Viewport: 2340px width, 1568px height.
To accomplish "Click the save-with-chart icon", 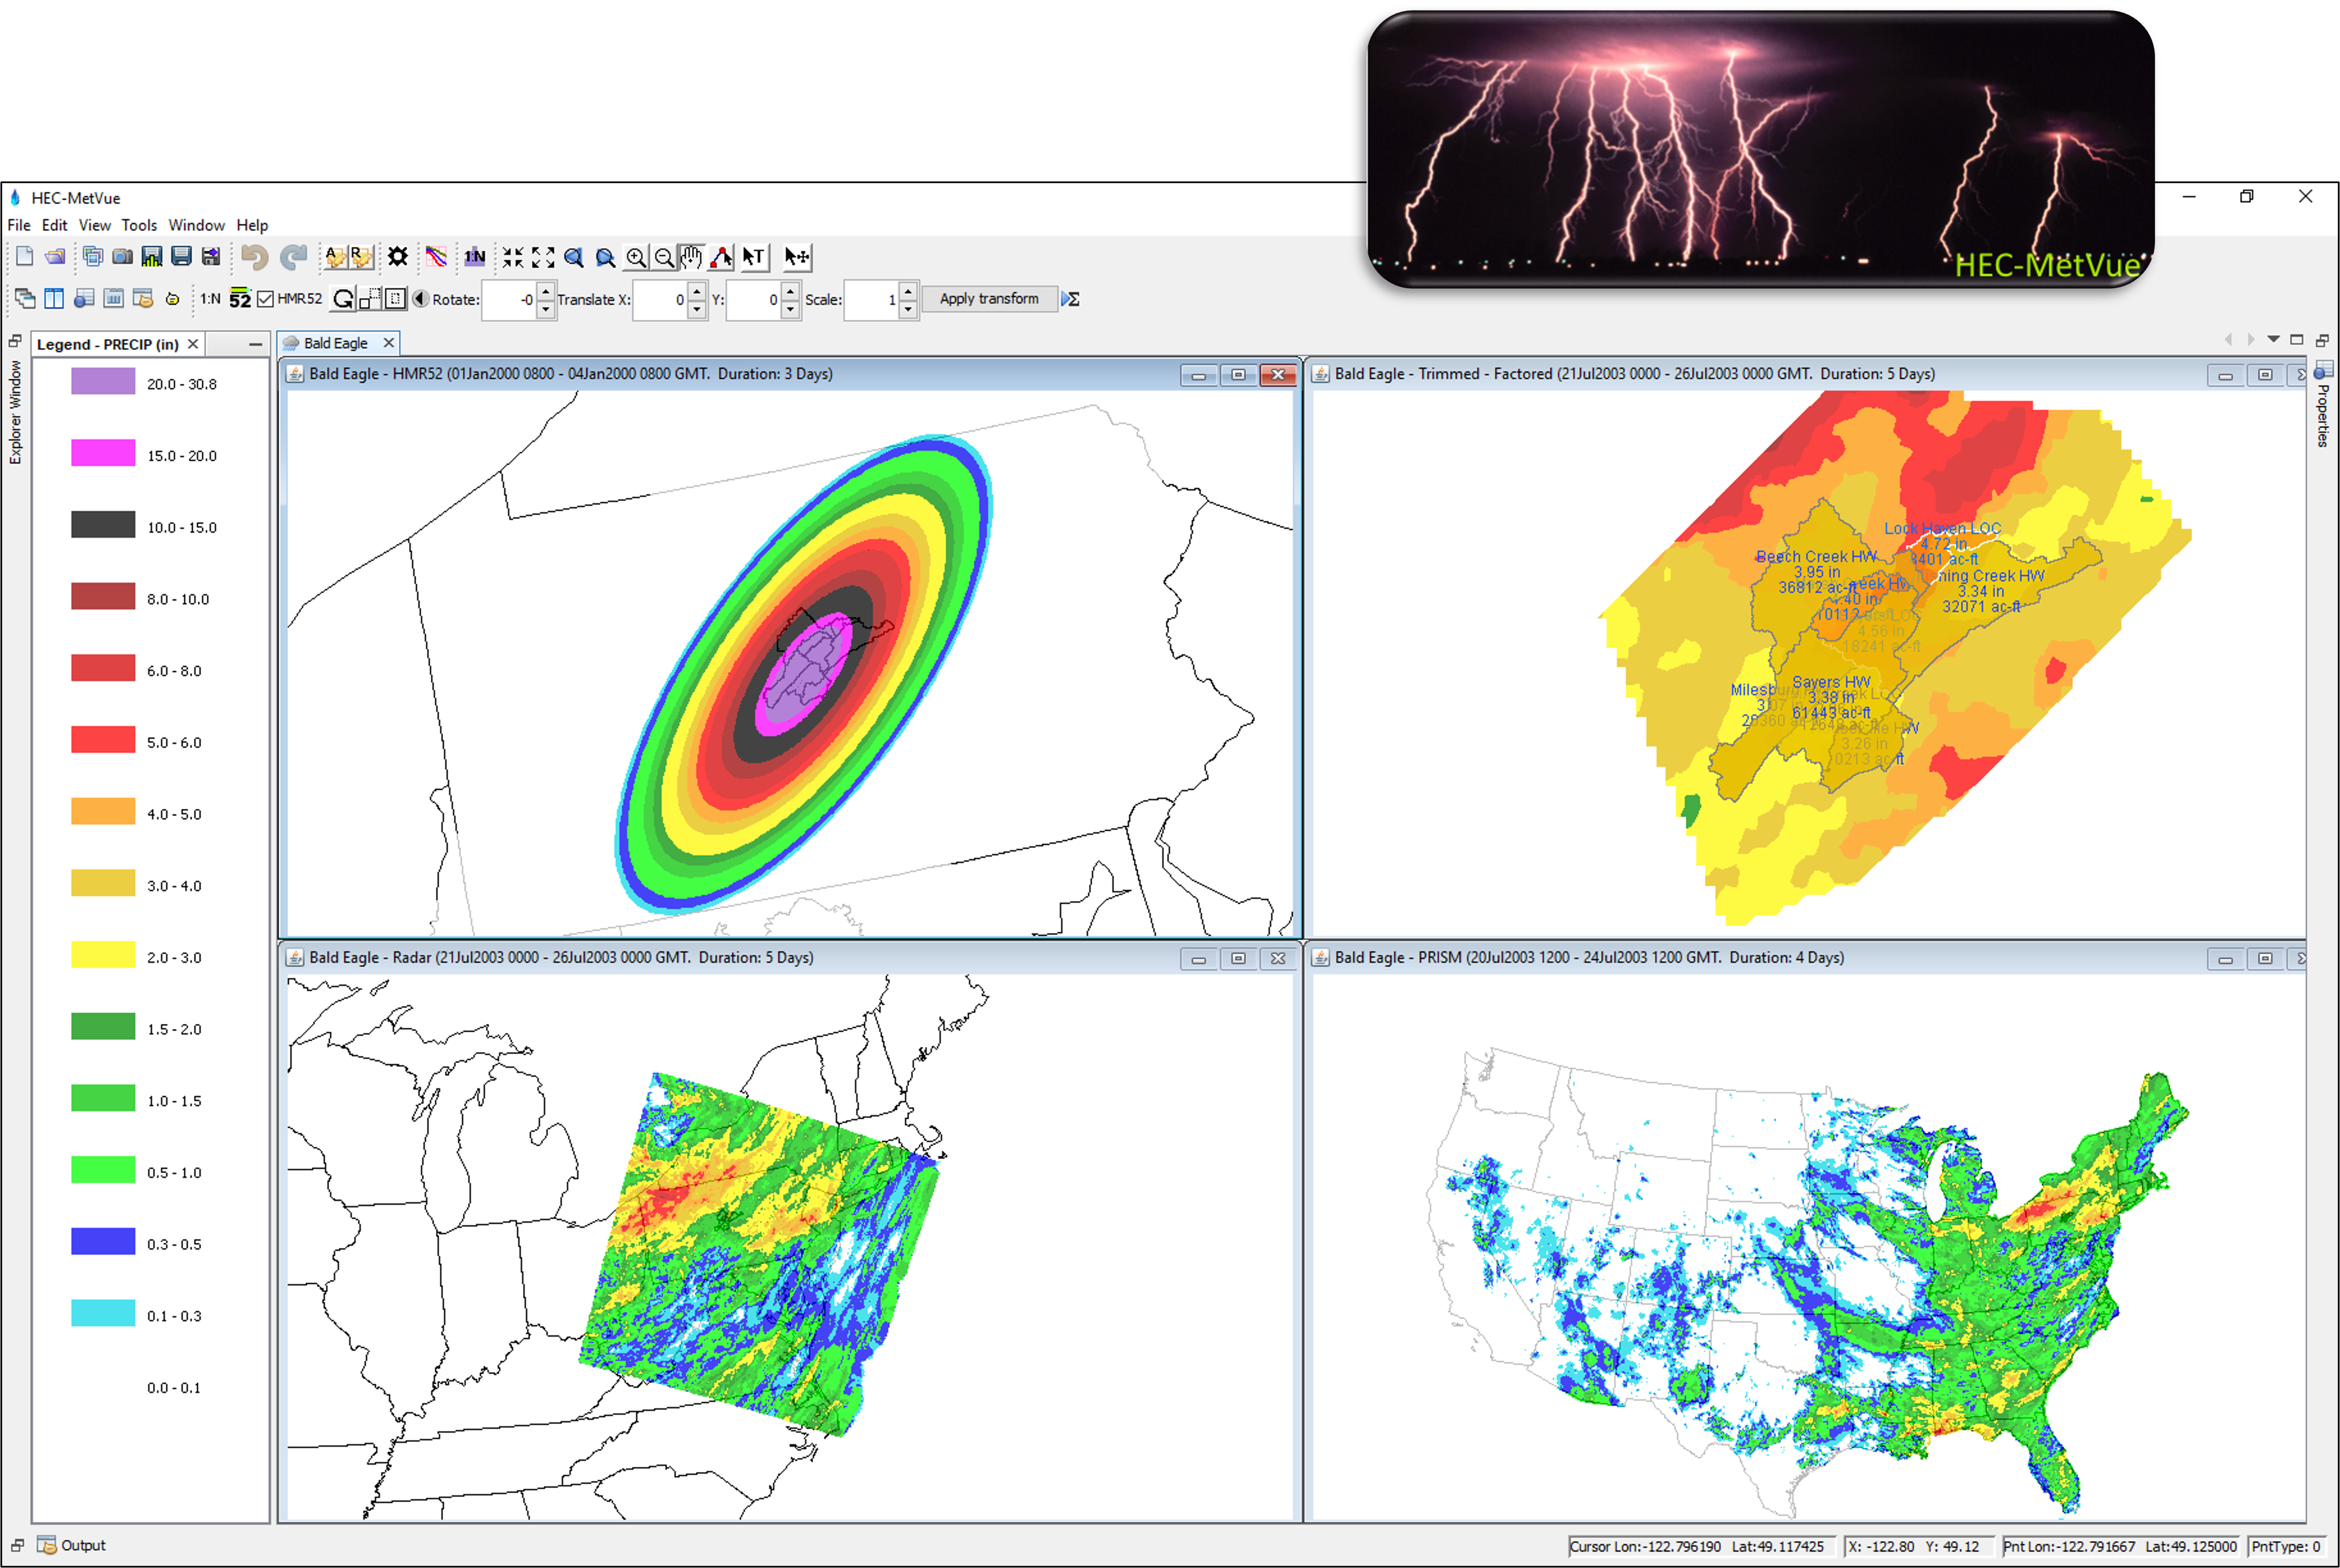I will (152, 257).
